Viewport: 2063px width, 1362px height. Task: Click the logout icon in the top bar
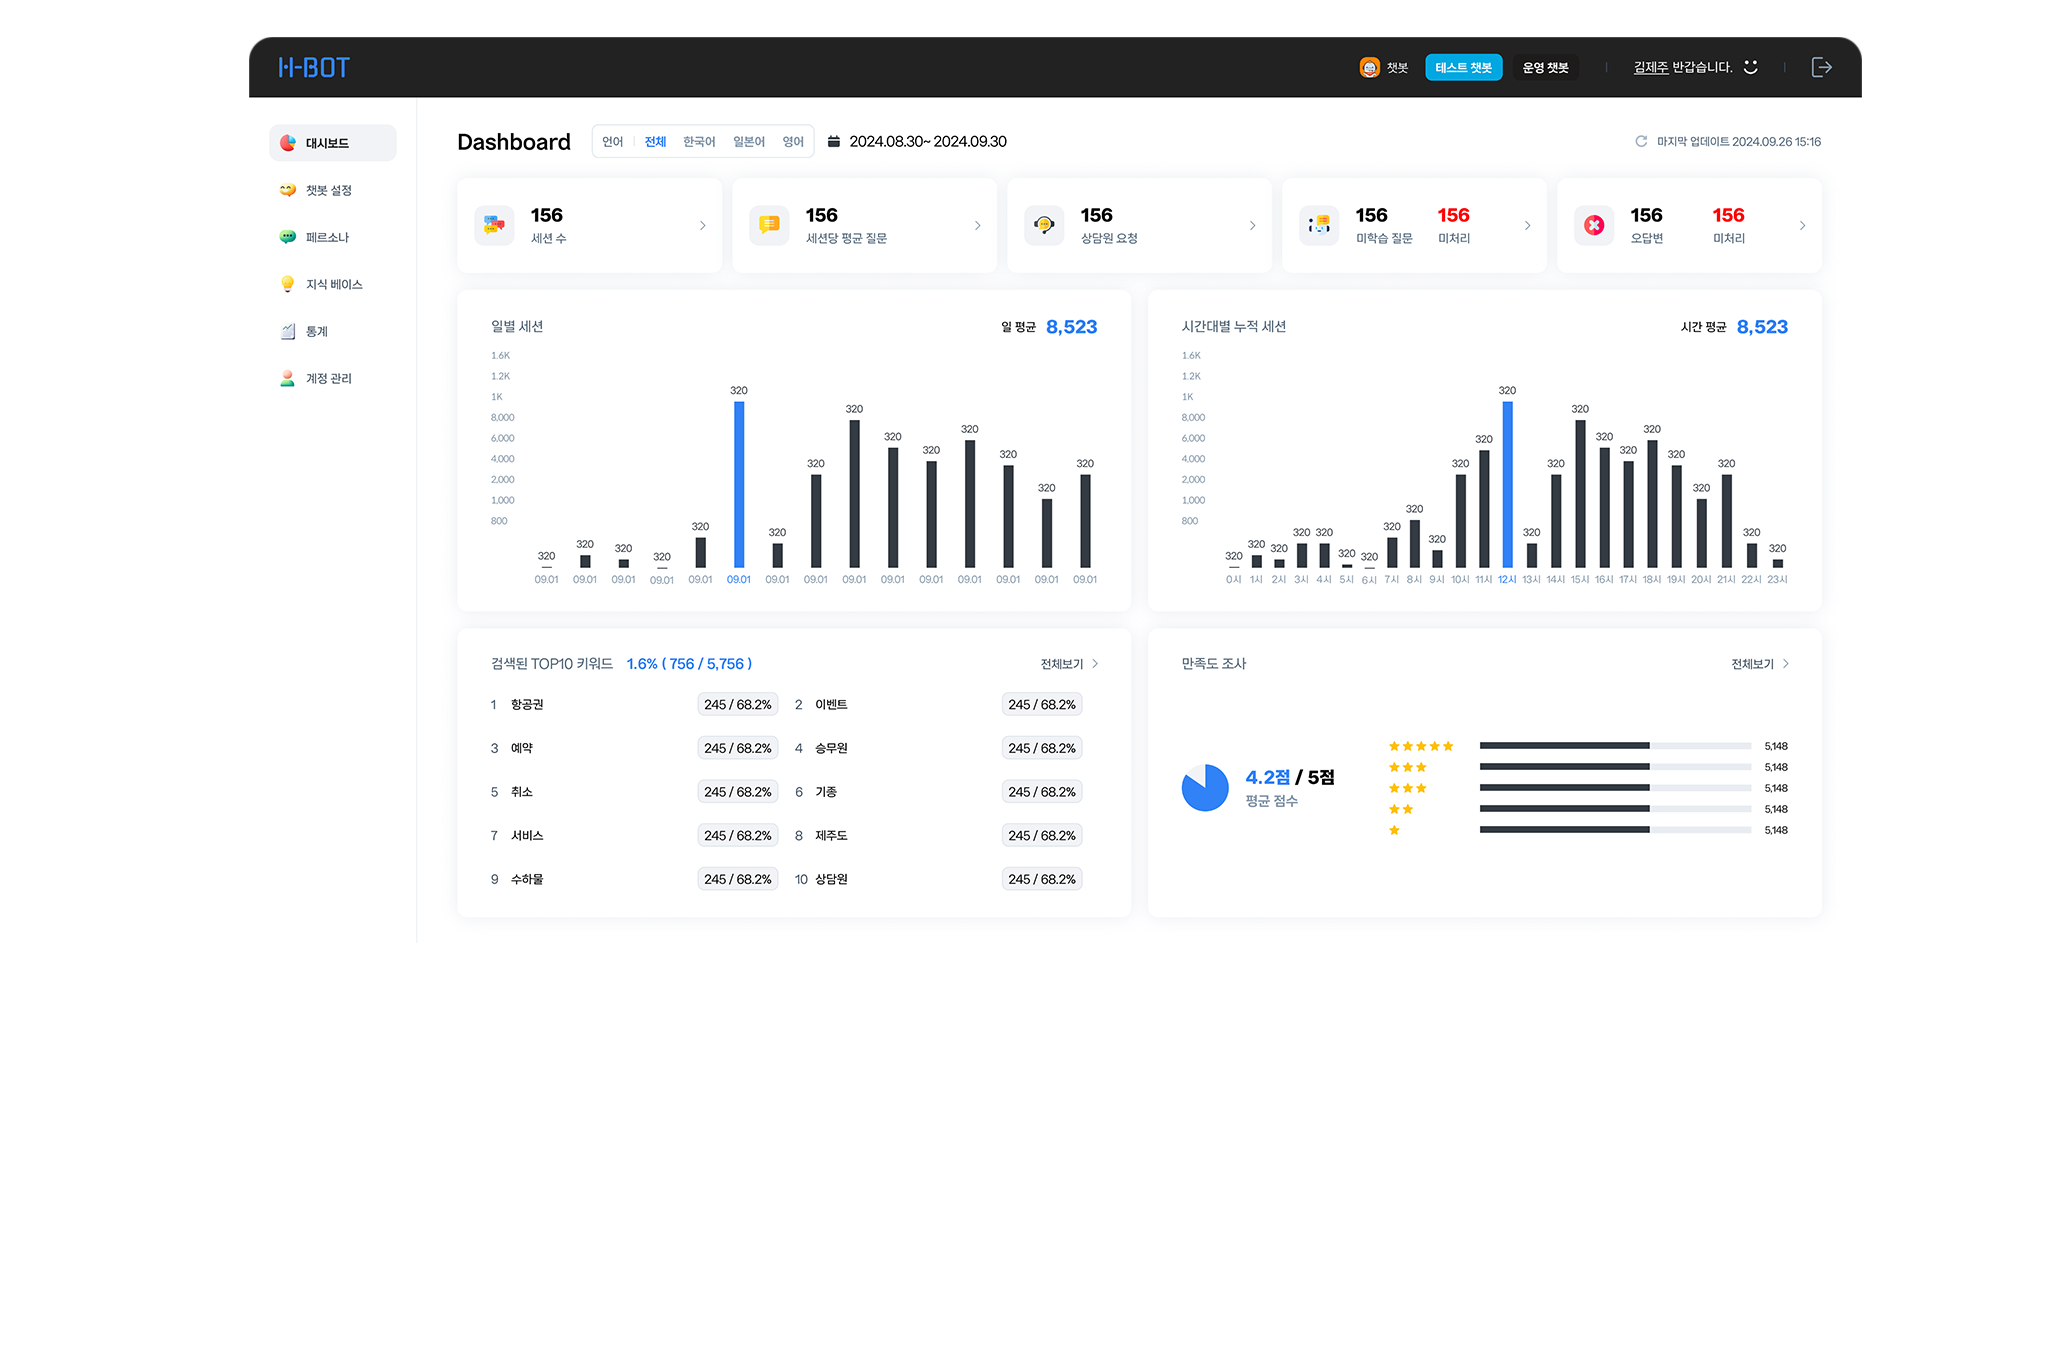click(x=1822, y=66)
